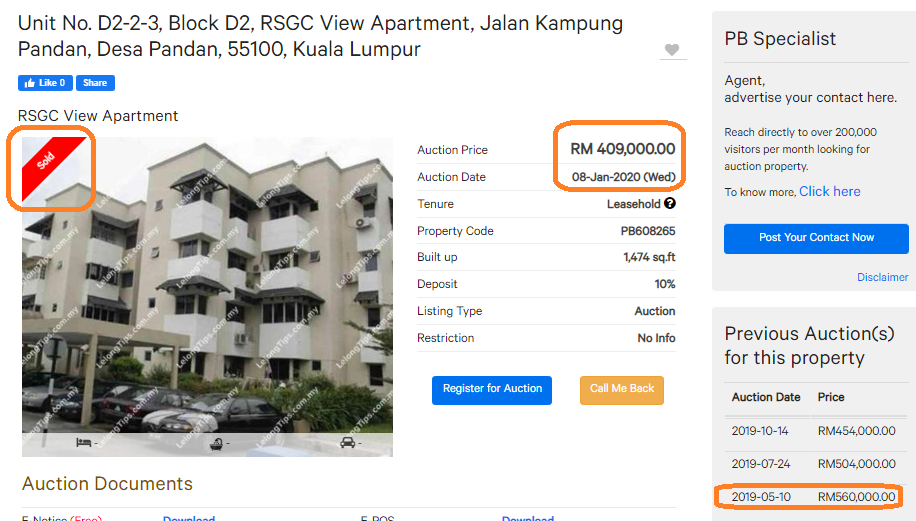Click the bedroom bed icon under photo

pos(84,443)
